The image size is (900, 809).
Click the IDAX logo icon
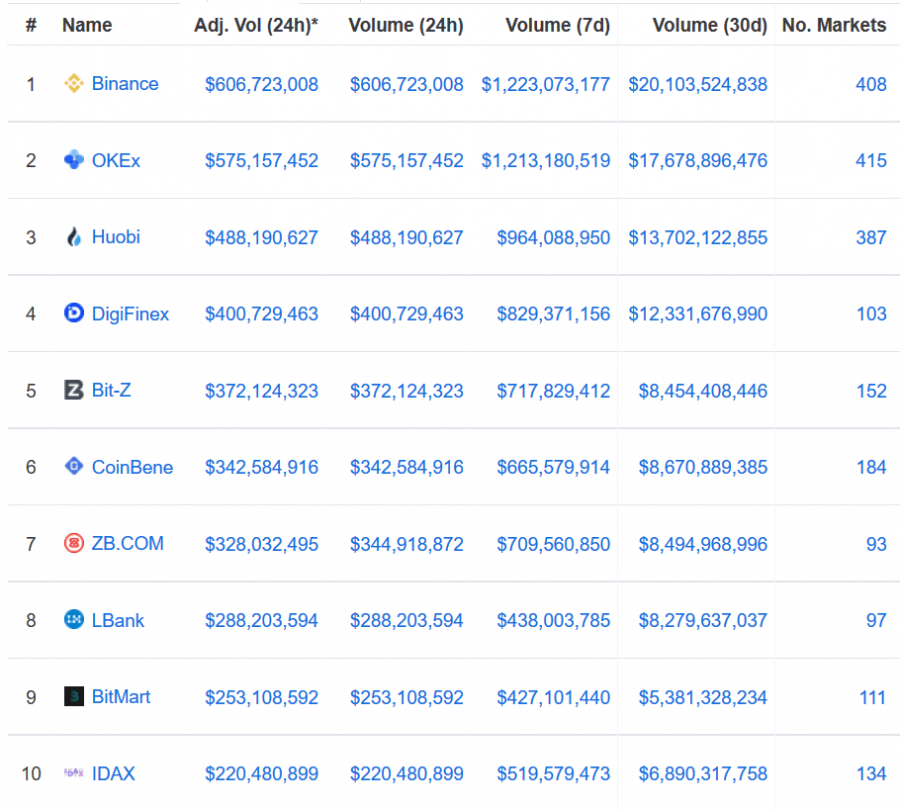tap(73, 773)
